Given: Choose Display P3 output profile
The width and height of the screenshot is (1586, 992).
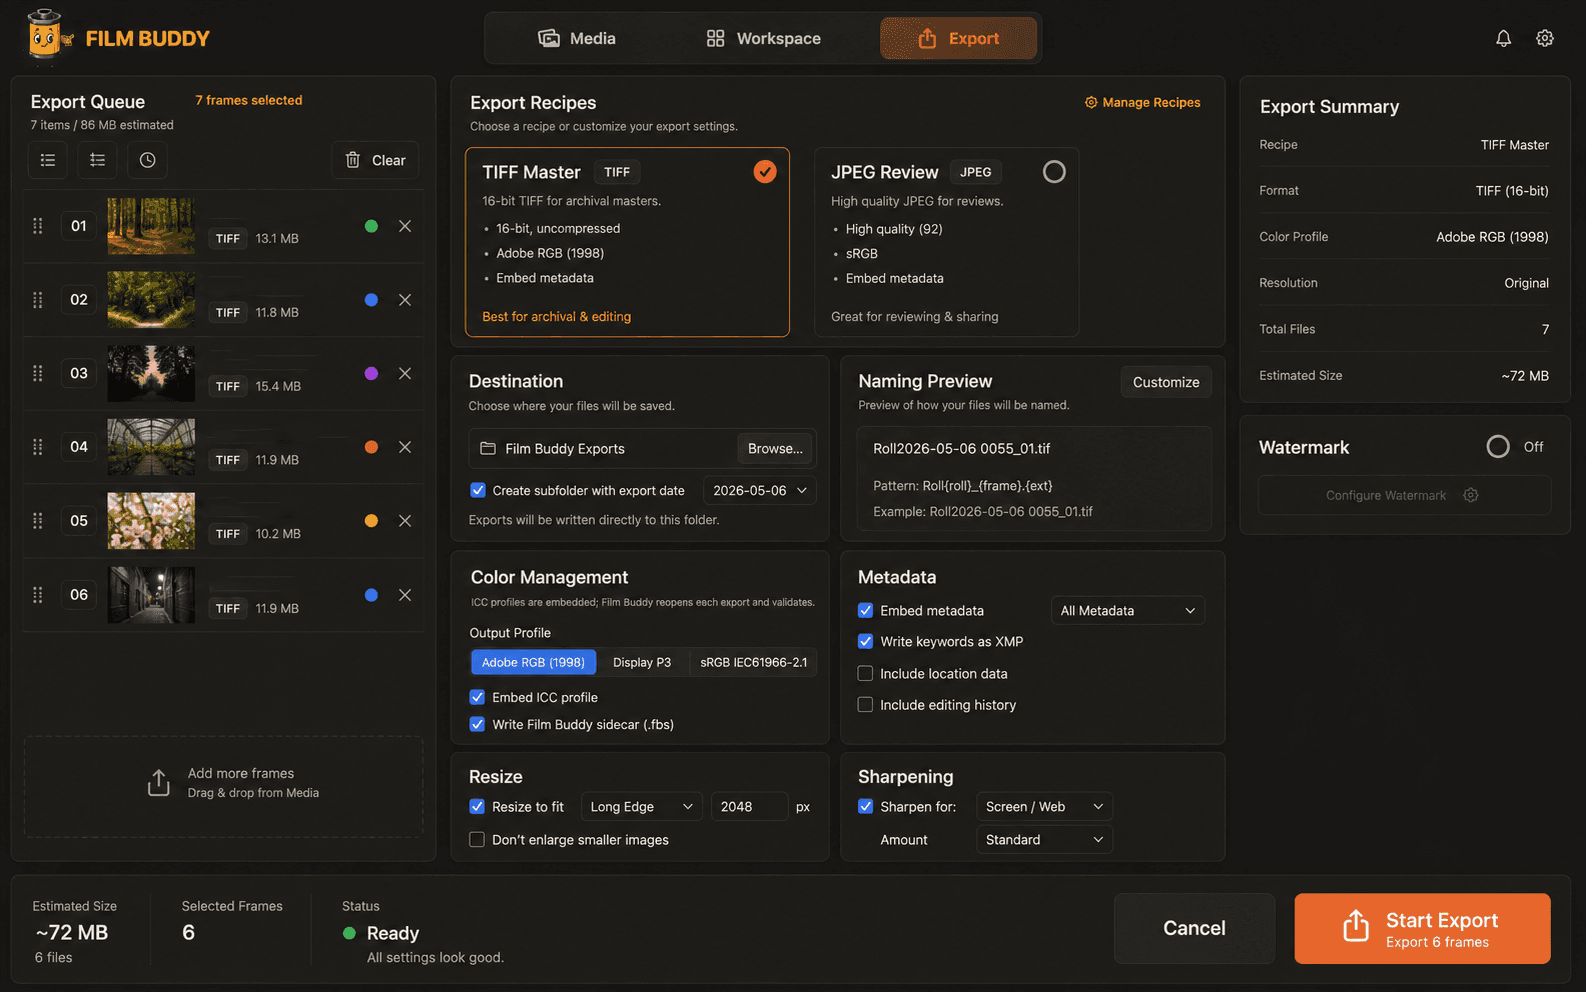Looking at the screenshot, I should click(642, 662).
